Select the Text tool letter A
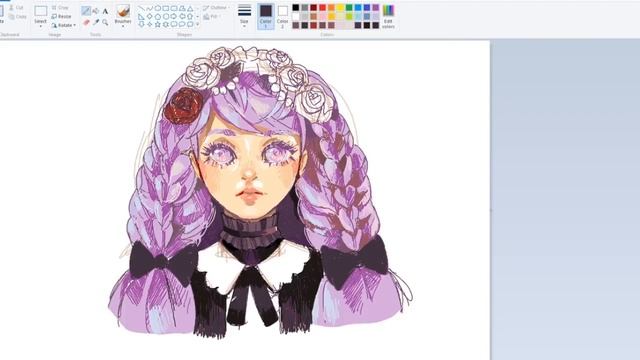Screen dimensions: 640x360 tap(105, 11)
